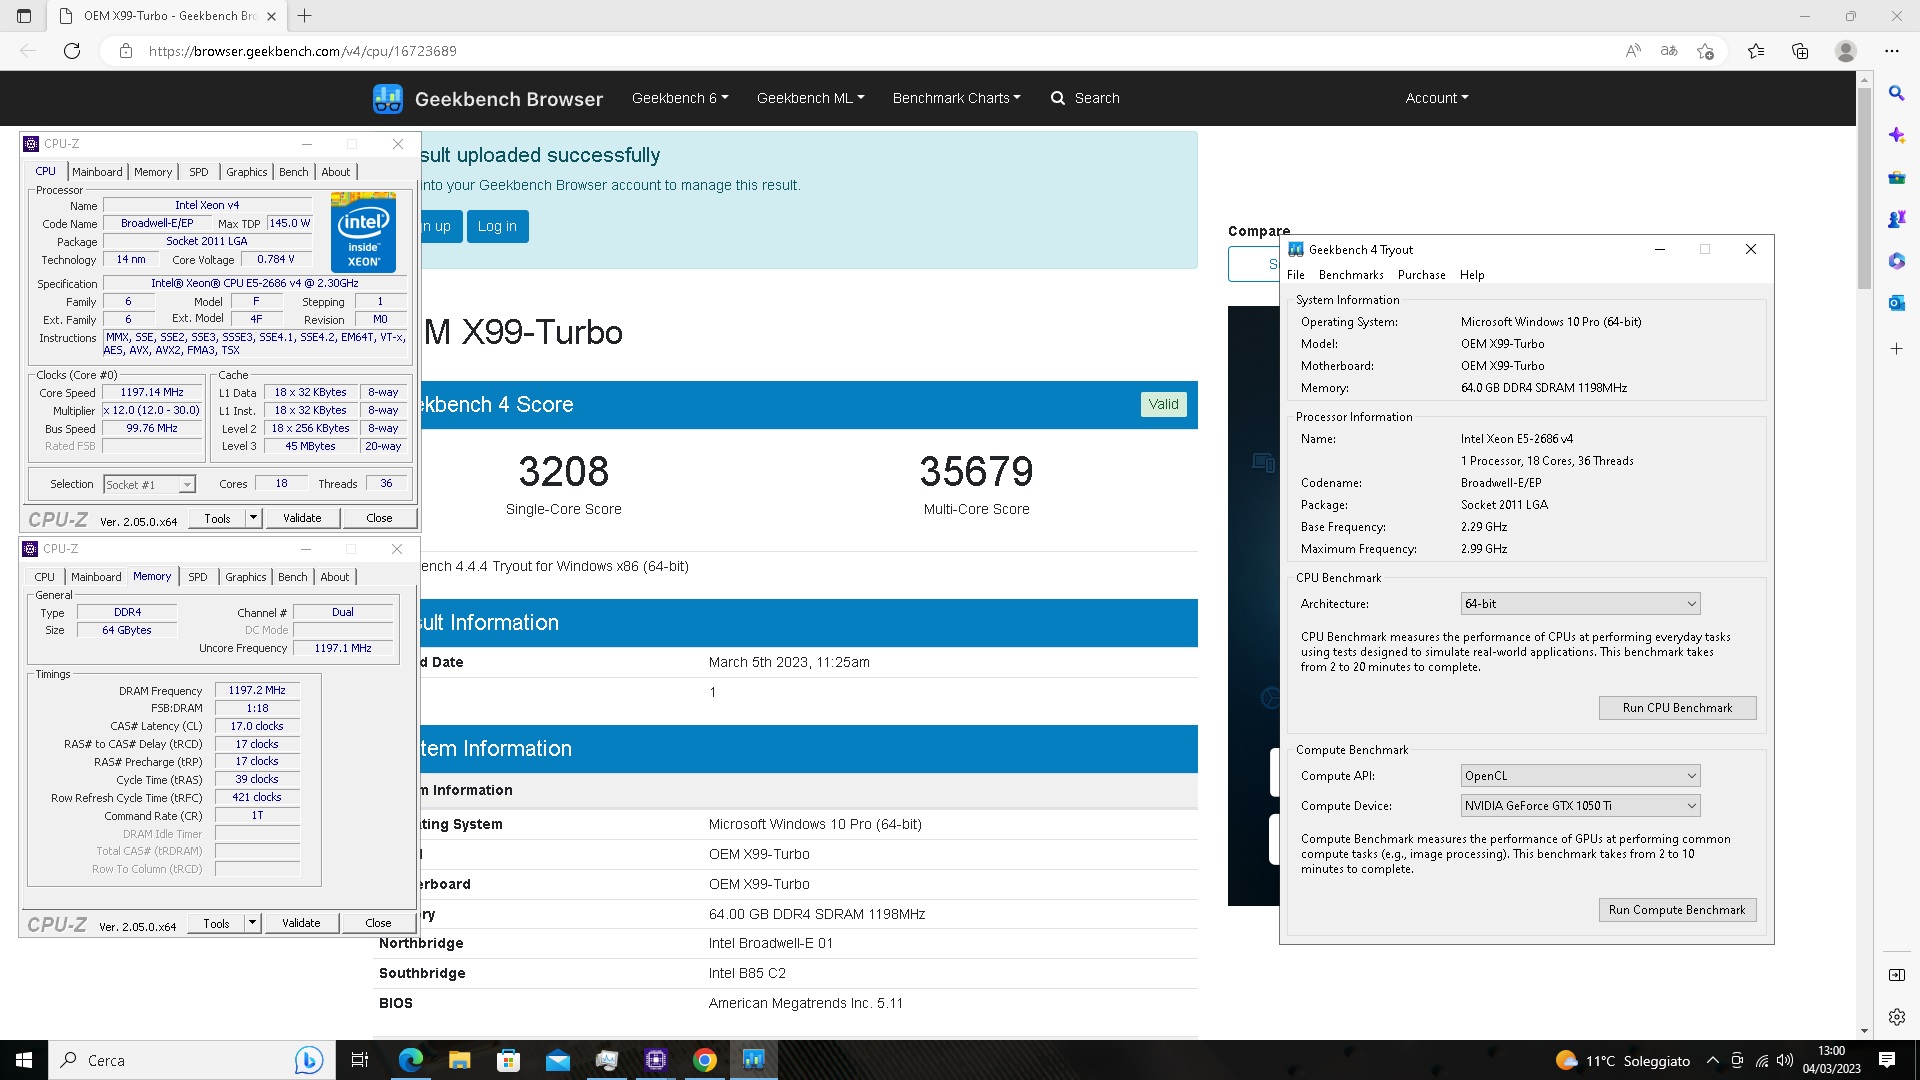Click the Edge sidebar search icon
Screen dimensions: 1920x1080
point(1896,93)
